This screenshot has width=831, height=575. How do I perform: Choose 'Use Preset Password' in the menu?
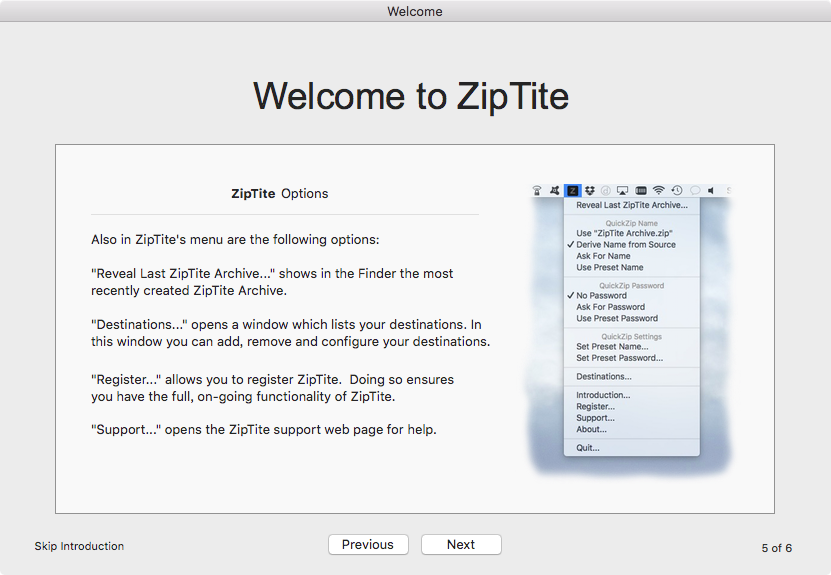point(617,319)
